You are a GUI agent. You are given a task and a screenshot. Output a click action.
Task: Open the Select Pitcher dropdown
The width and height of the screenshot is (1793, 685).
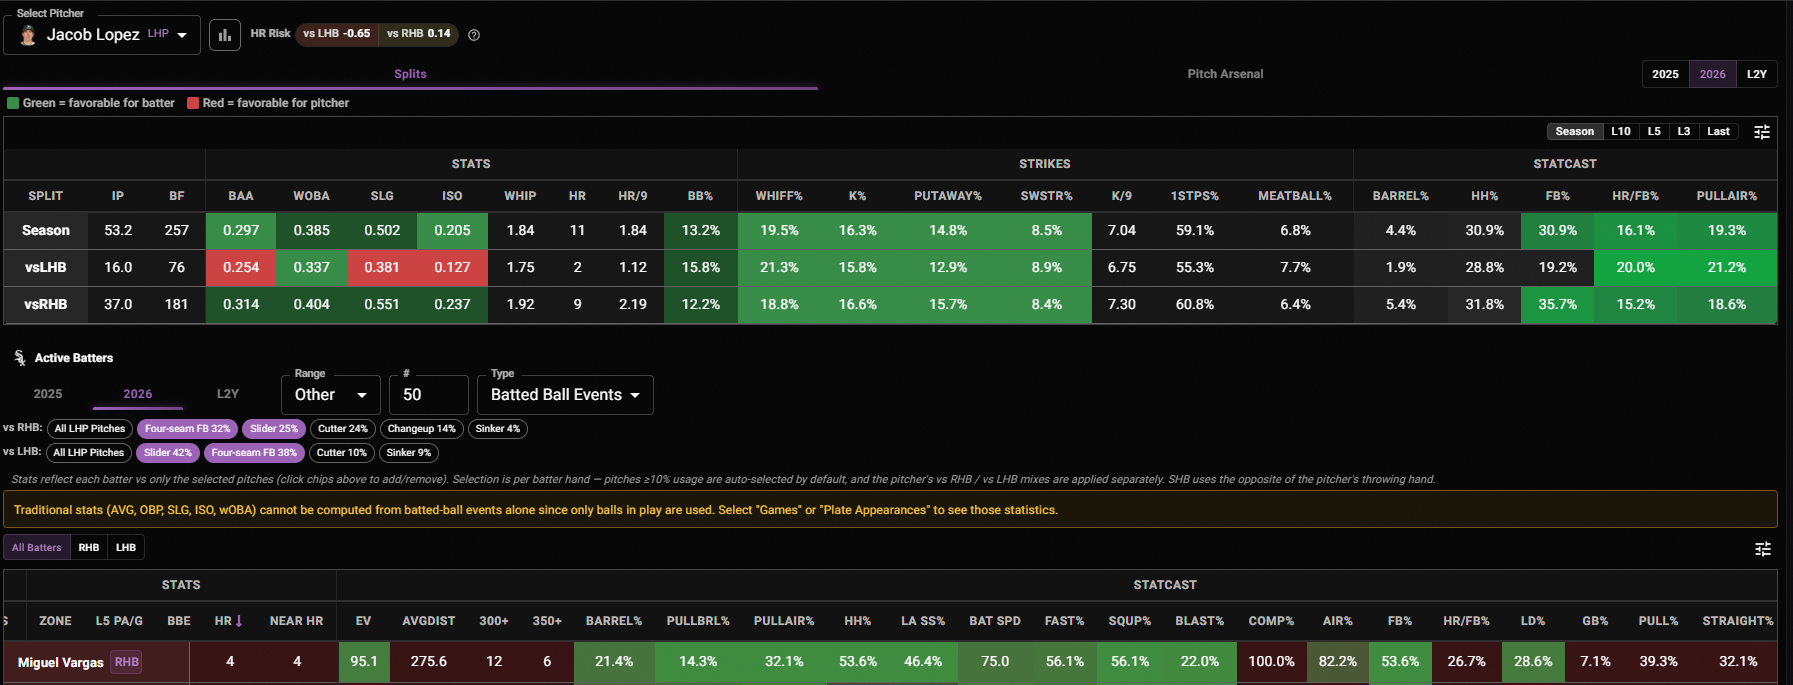tap(102, 35)
